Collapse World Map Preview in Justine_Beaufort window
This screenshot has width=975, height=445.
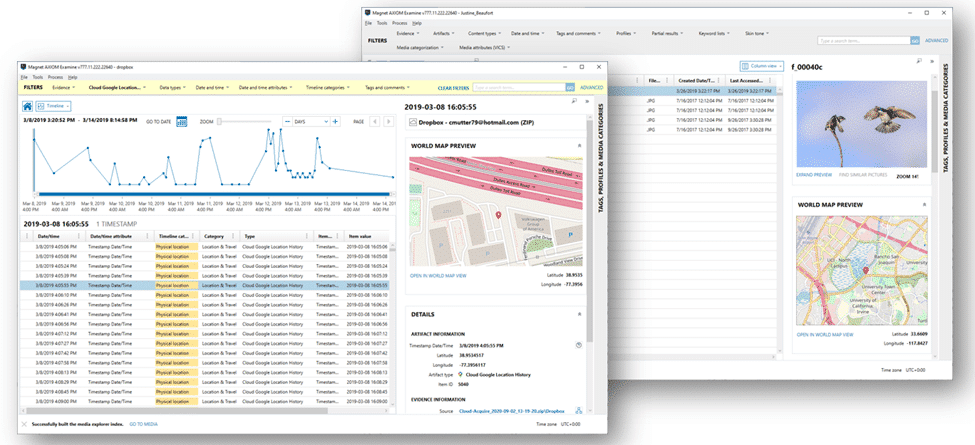point(924,204)
